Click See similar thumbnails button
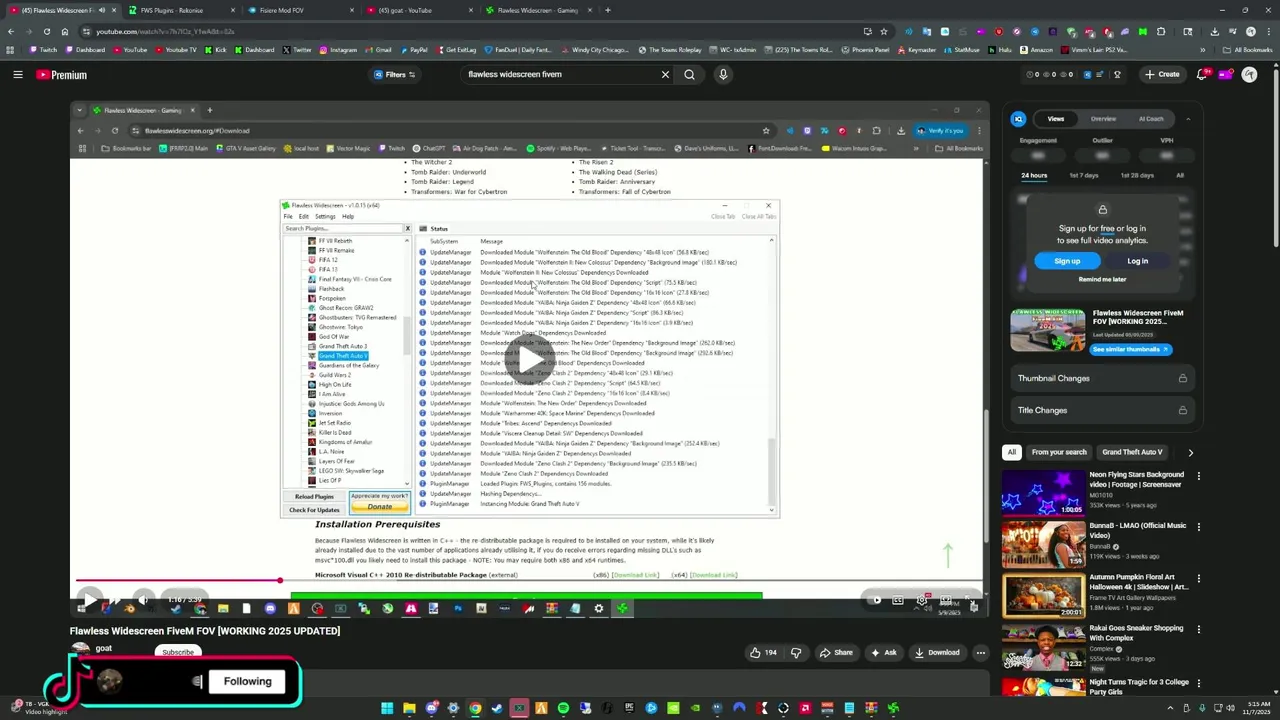1280x720 pixels. point(1129,349)
